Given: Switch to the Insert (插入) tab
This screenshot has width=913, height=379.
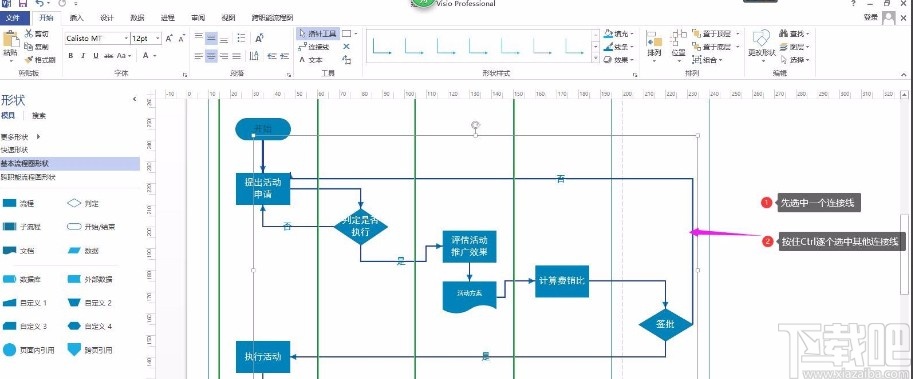Looking at the screenshot, I should click(76, 18).
